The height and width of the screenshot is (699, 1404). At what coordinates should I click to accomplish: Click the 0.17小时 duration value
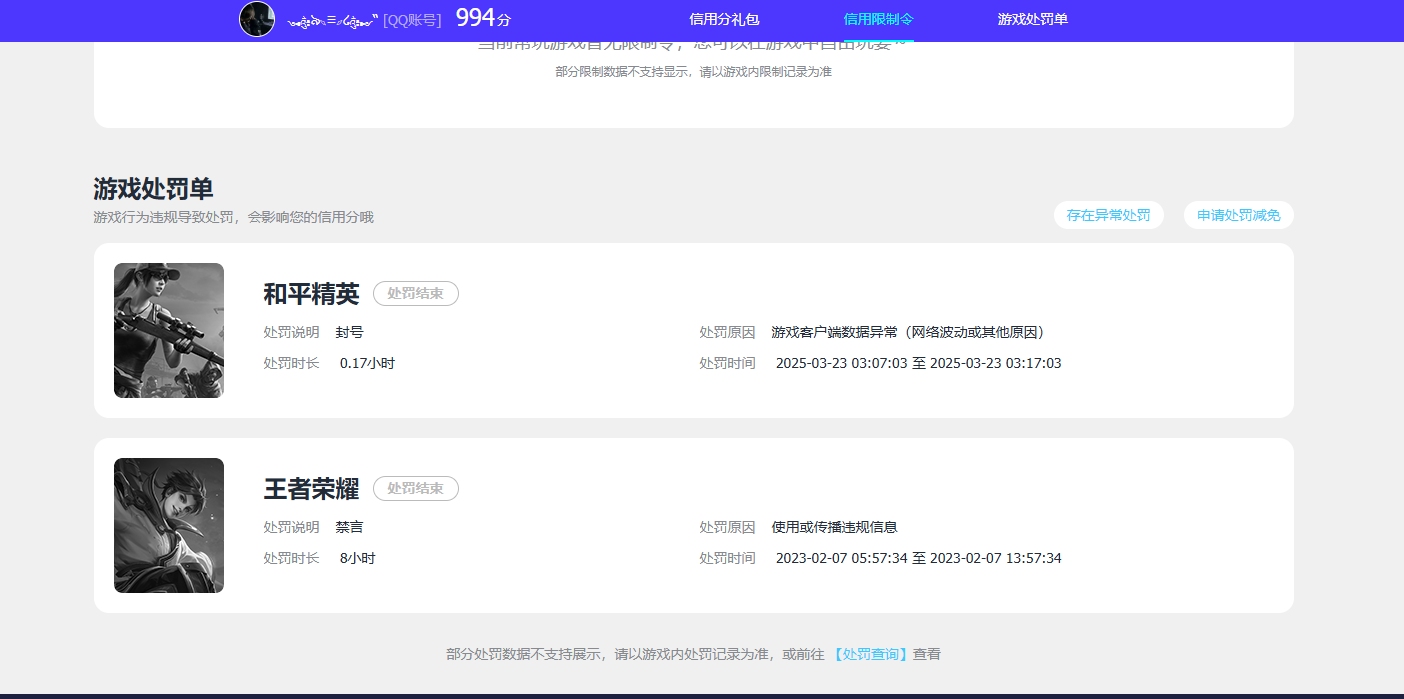[367, 363]
